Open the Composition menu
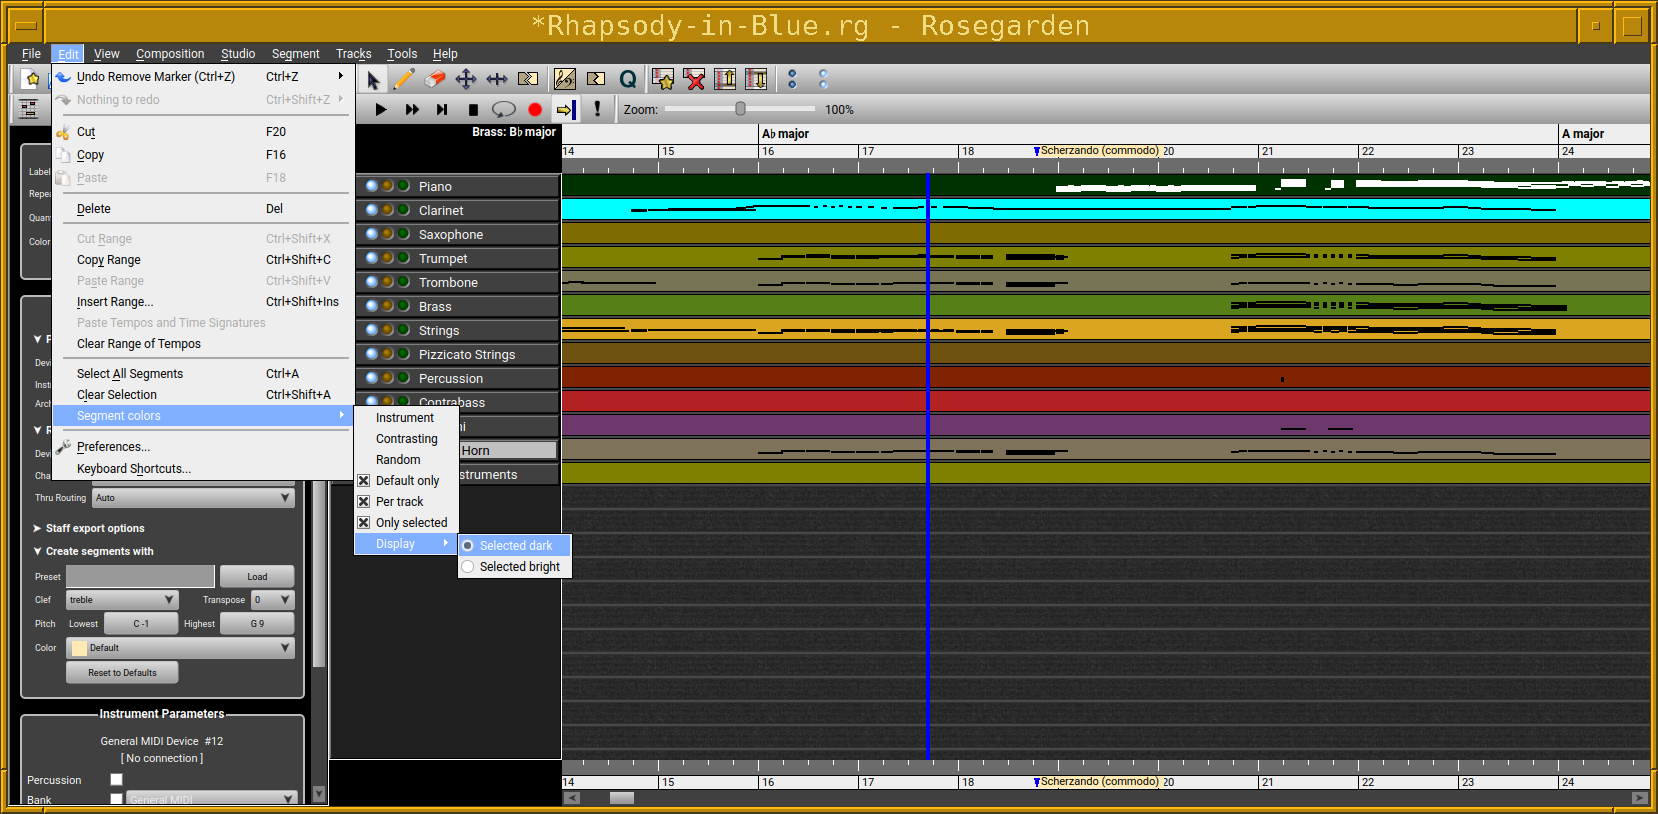Image resolution: width=1658 pixels, height=814 pixels. tap(170, 54)
